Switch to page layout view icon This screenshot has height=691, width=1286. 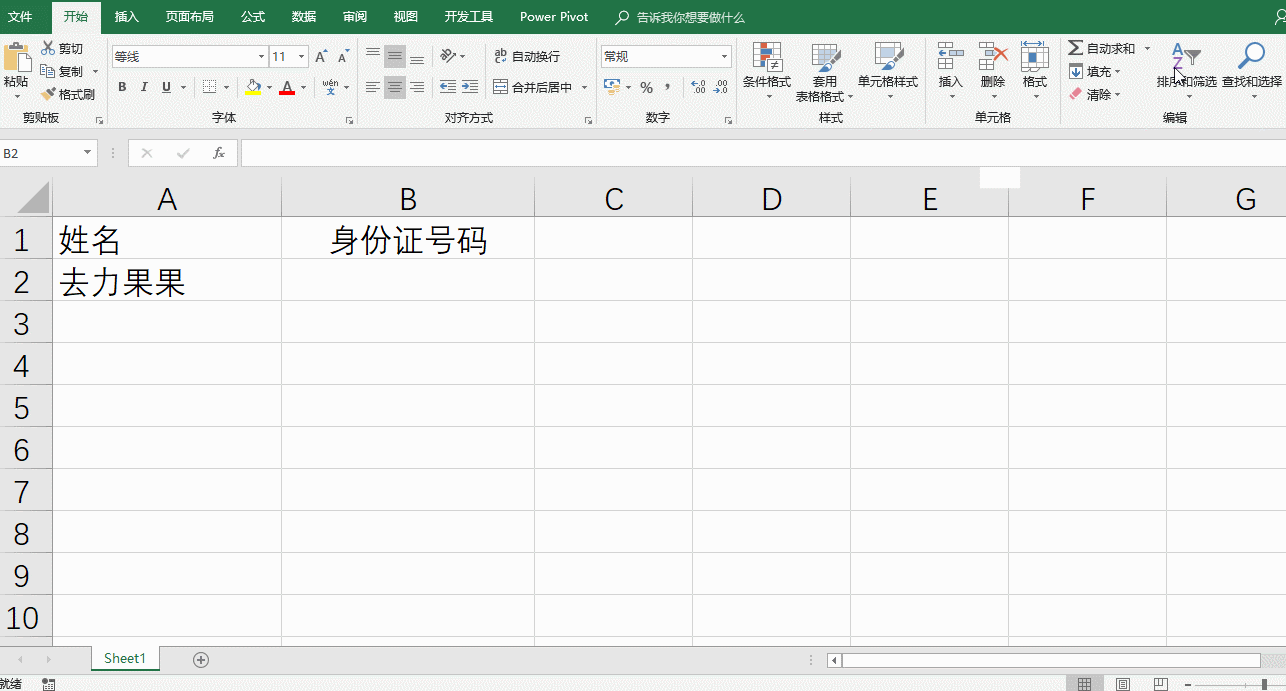[1122, 684]
